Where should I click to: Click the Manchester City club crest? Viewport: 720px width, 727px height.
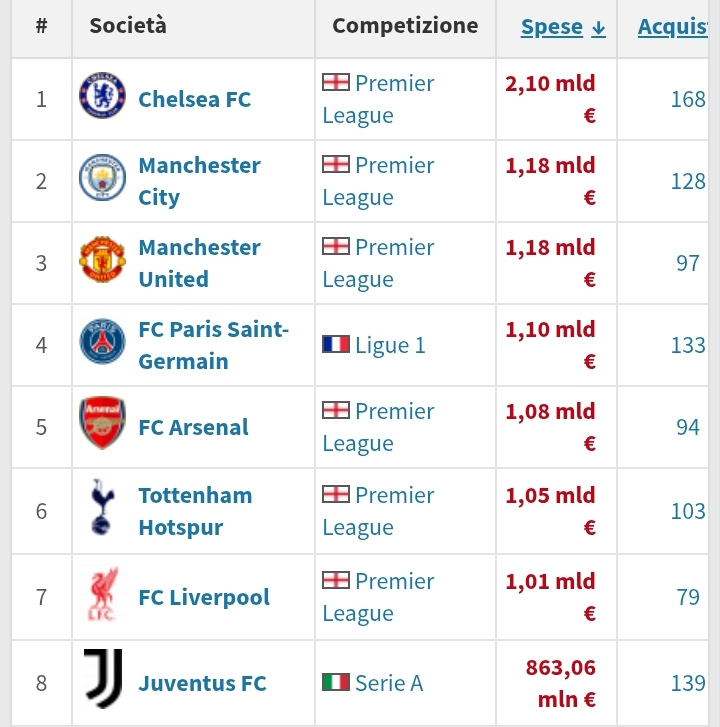(x=103, y=180)
